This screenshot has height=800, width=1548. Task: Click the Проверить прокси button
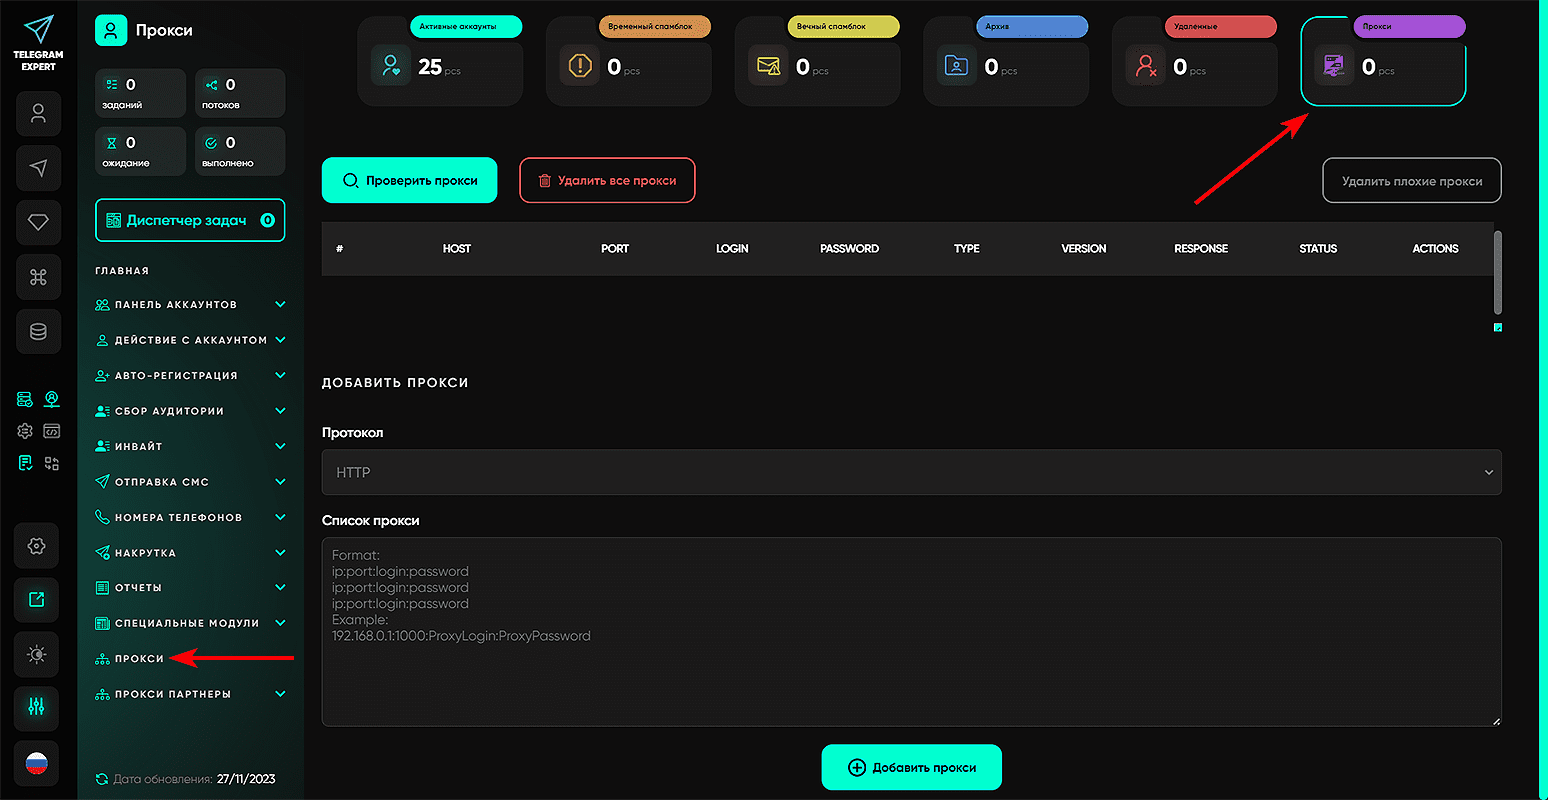coord(409,181)
